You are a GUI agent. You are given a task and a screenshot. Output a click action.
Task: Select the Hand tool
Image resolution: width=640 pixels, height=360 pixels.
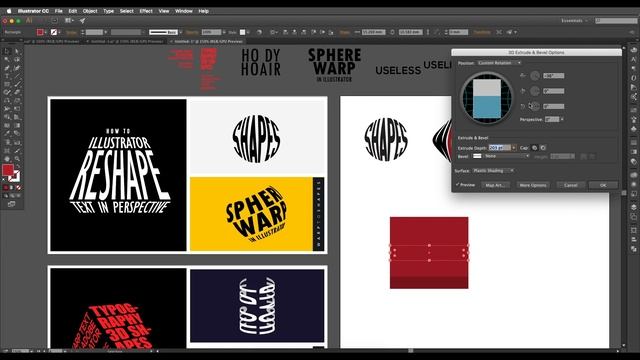(7, 159)
